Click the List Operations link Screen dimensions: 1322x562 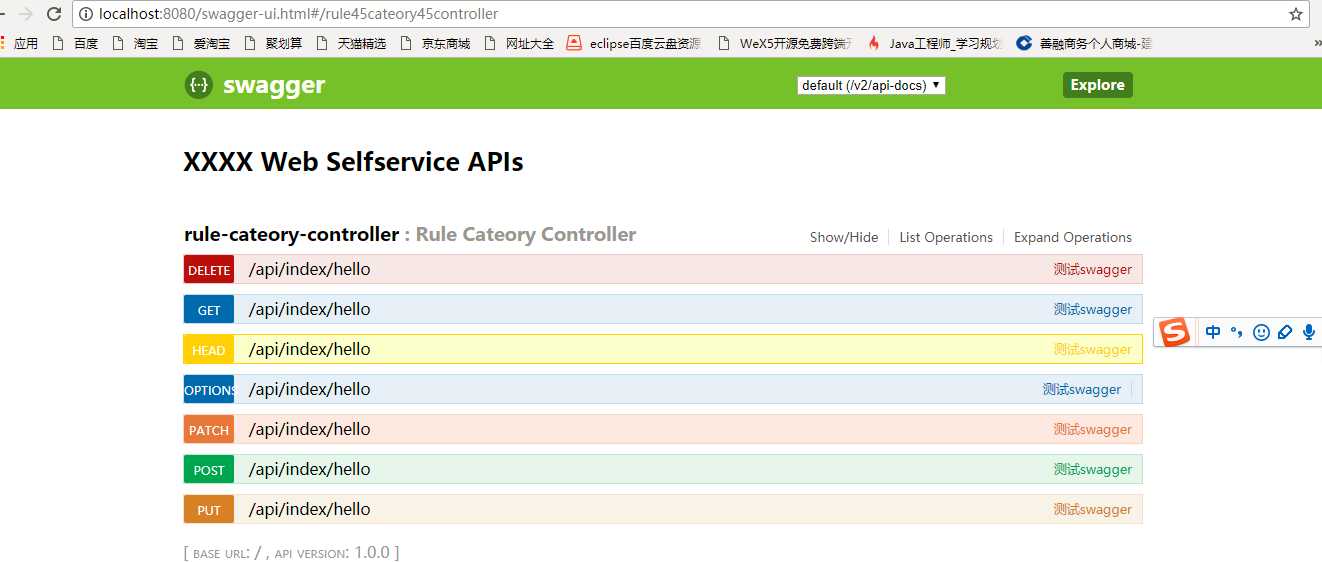click(x=946, y=237)
